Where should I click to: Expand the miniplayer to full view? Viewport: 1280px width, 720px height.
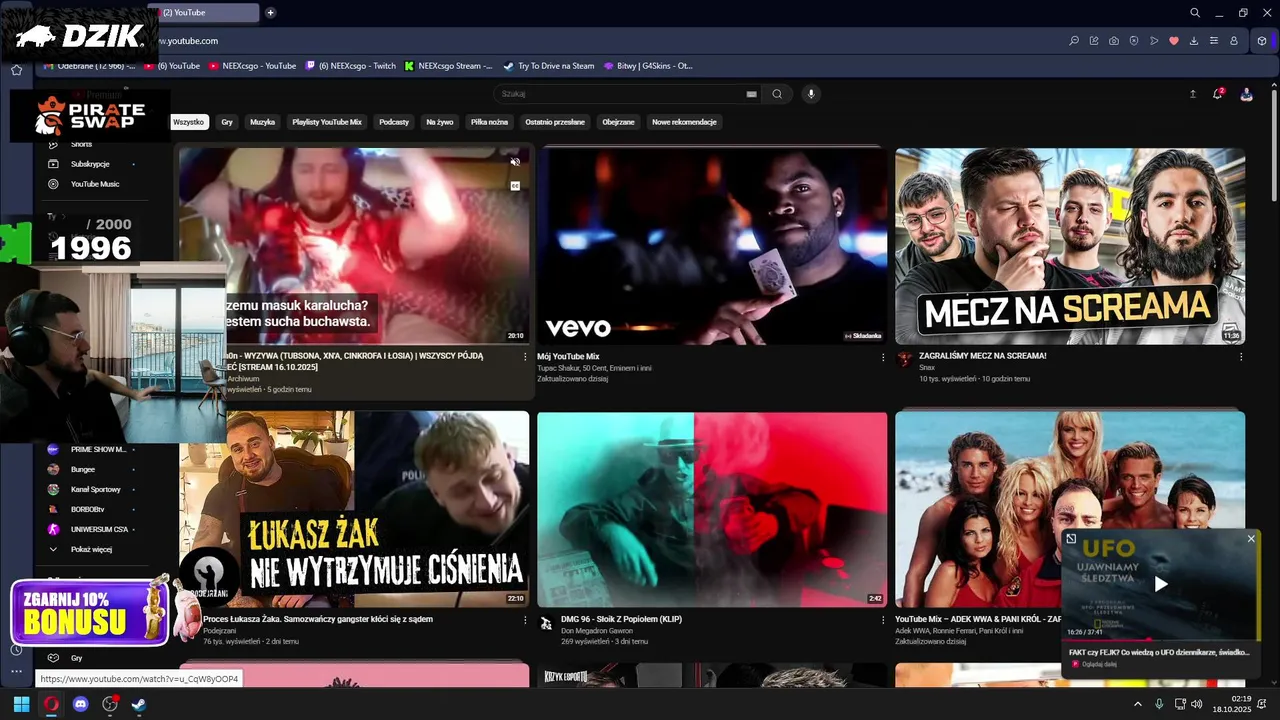pyautogui.click(x=1071, y=539)
